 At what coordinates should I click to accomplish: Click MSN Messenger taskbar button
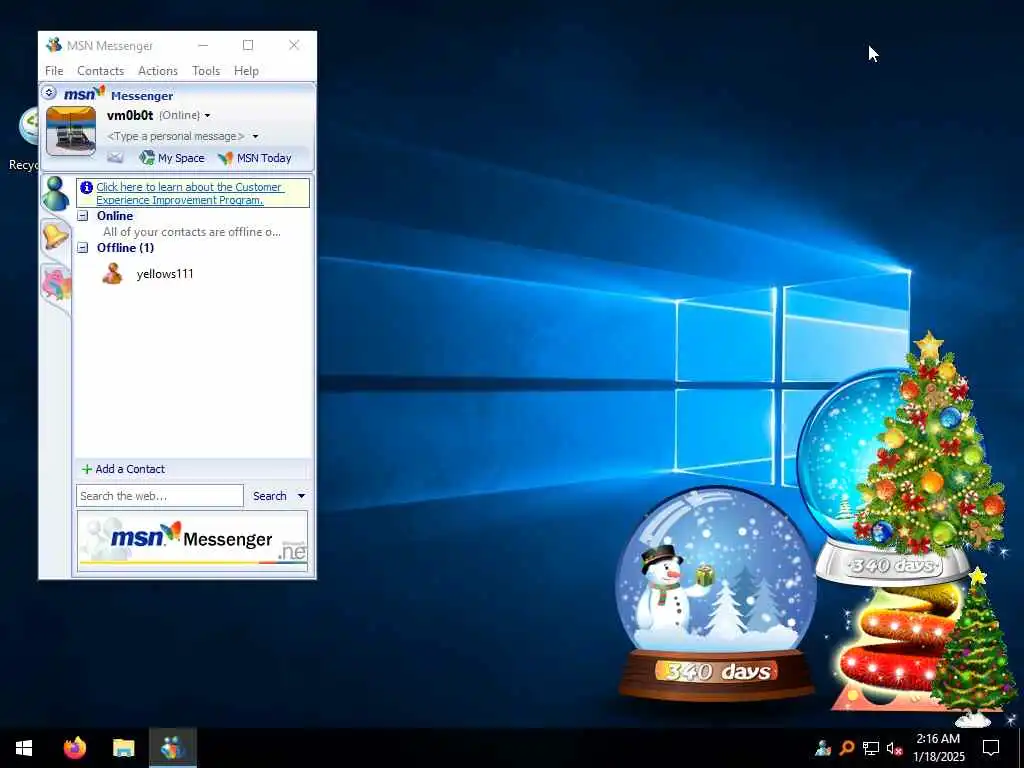(x=173, y=747)
